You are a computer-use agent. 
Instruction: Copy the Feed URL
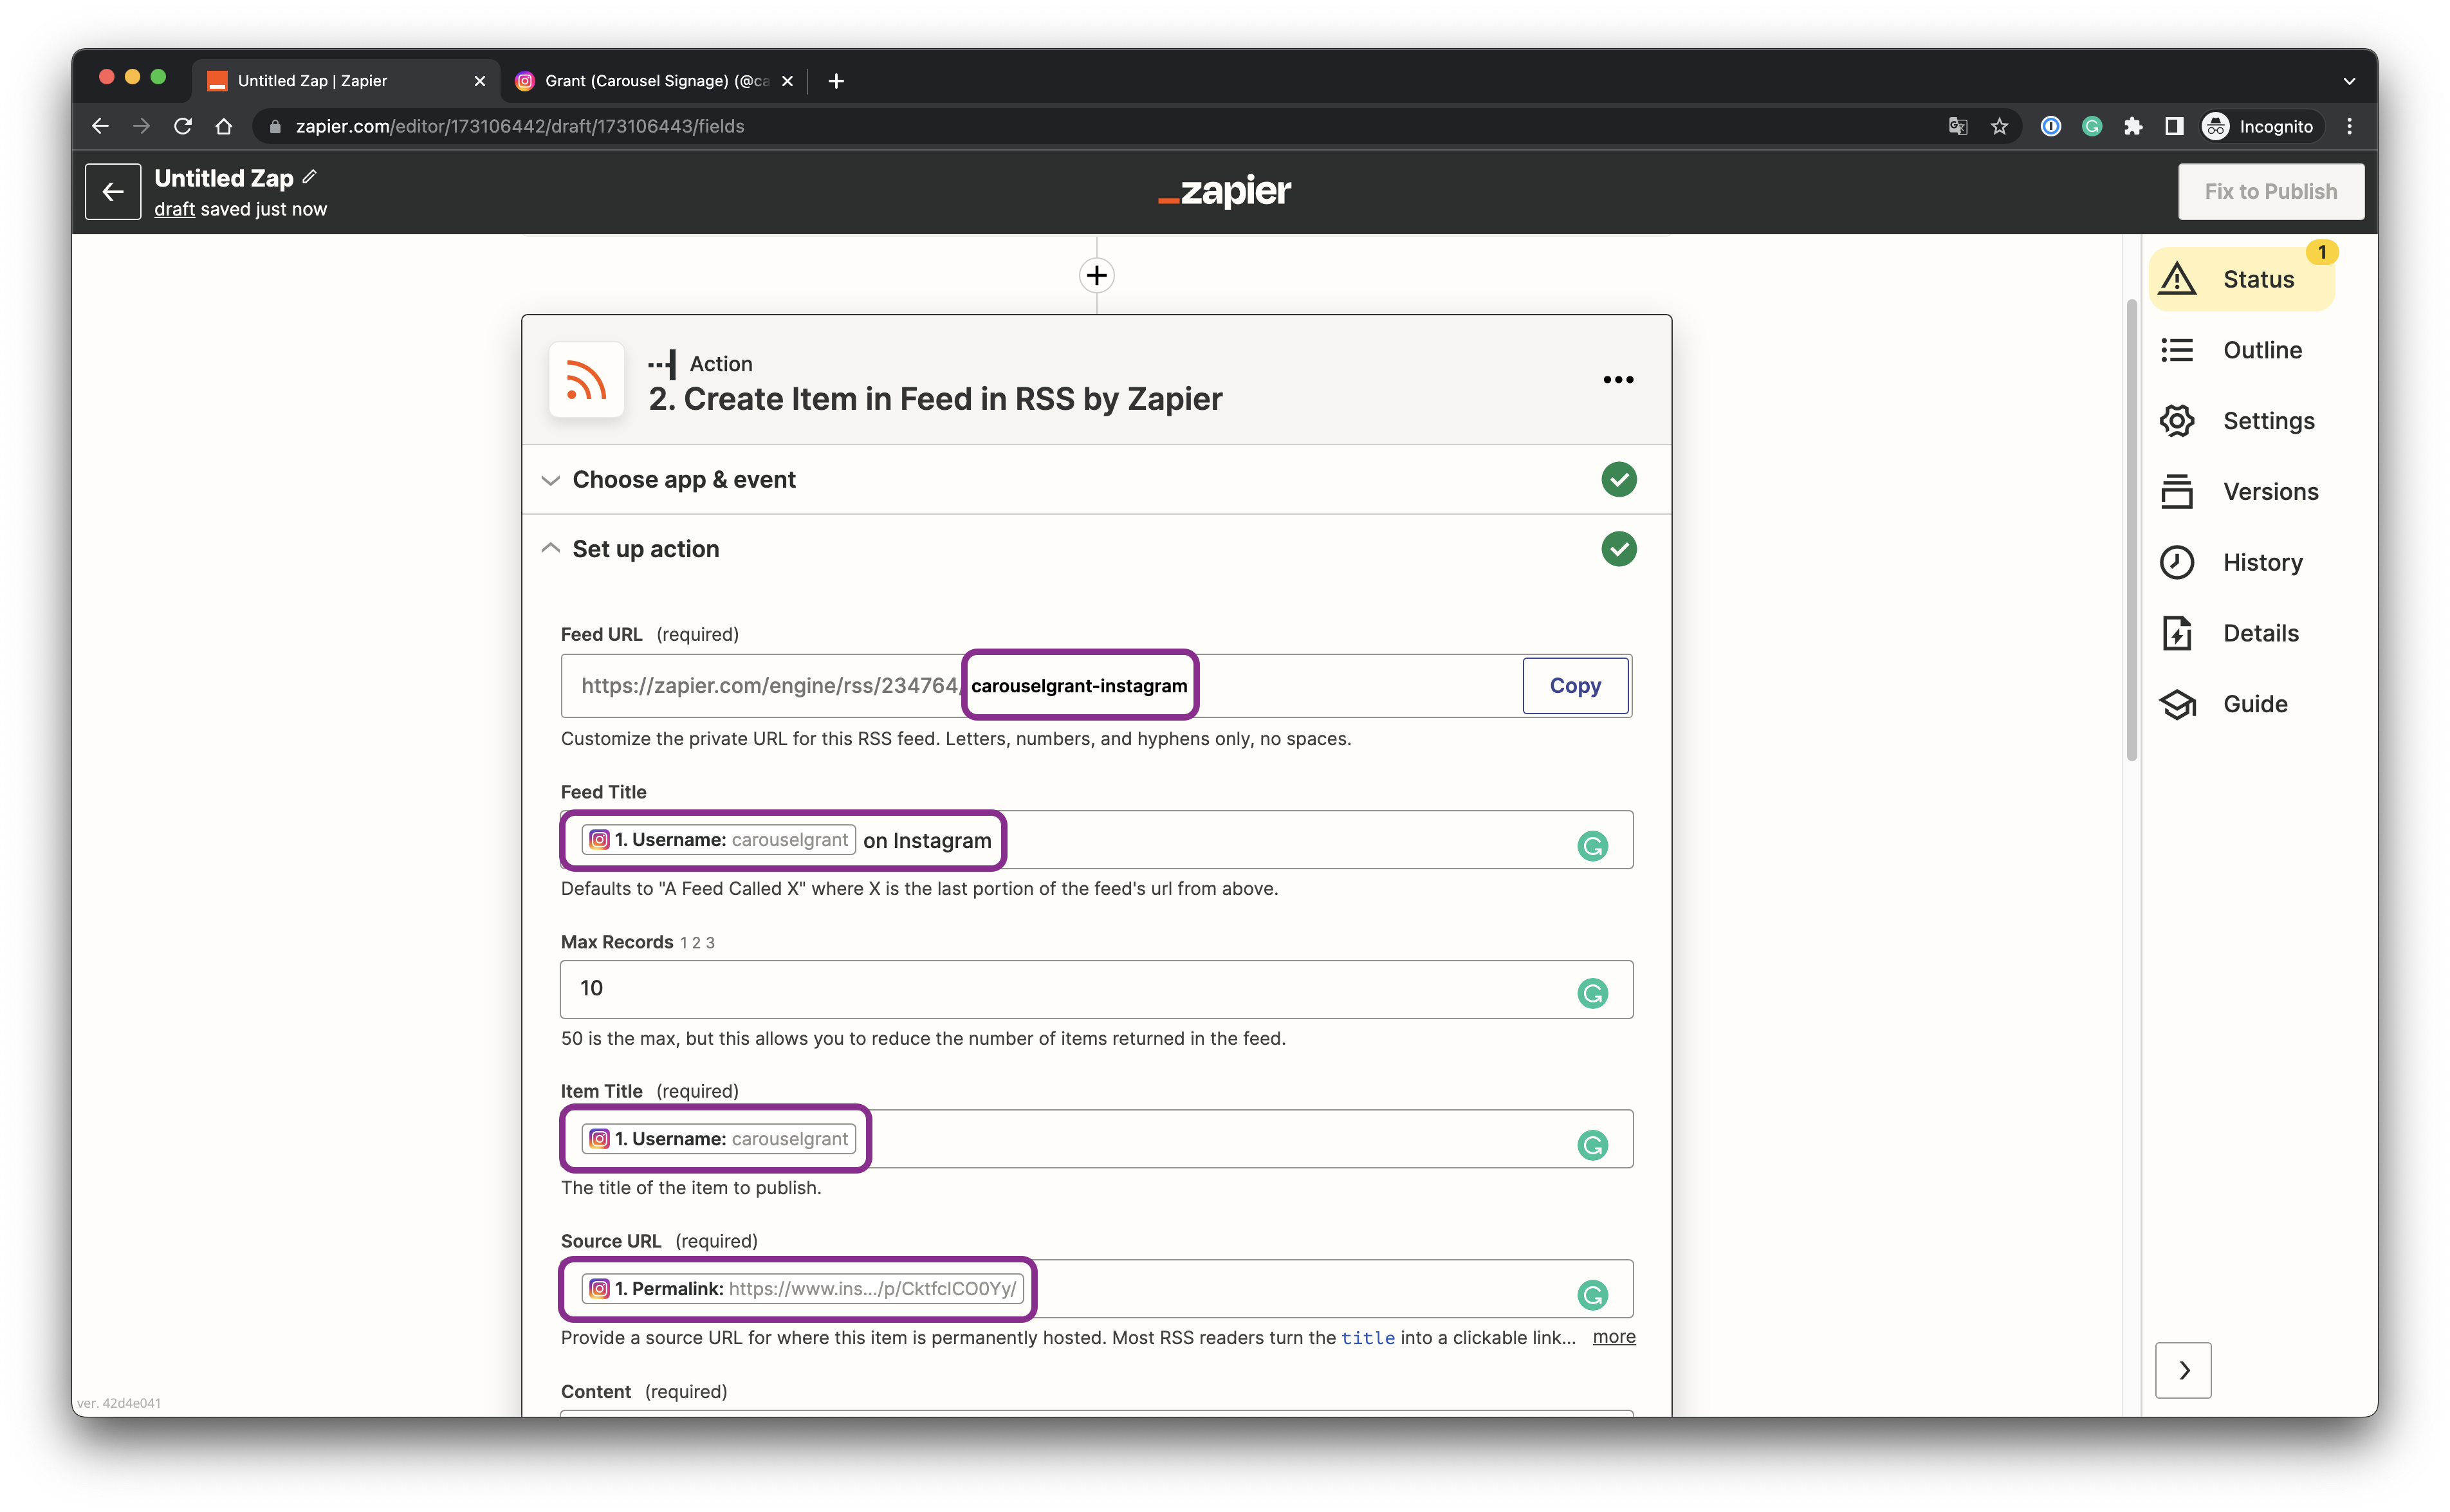point(1575,686)
